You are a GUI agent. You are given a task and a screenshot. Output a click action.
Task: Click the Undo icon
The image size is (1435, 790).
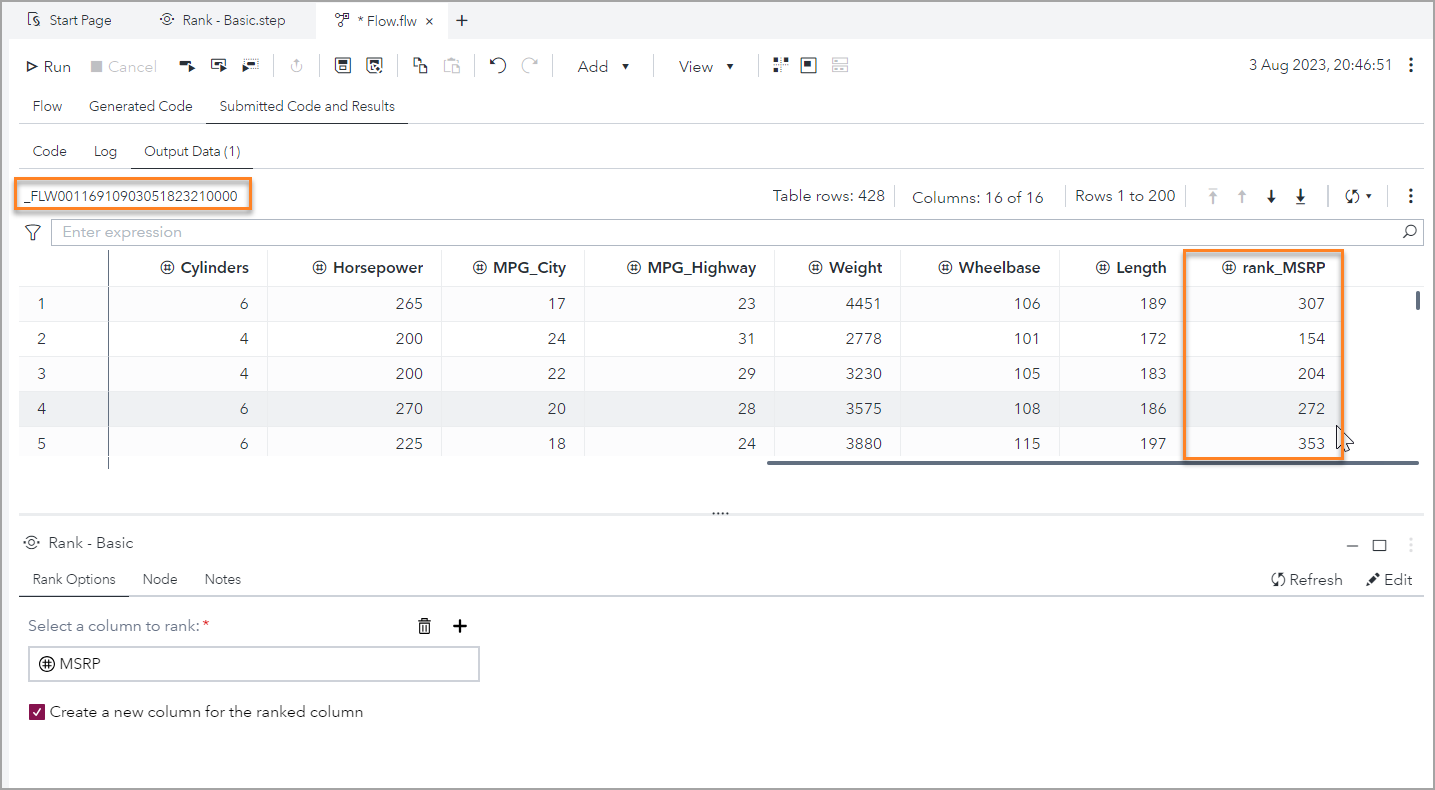497,66
